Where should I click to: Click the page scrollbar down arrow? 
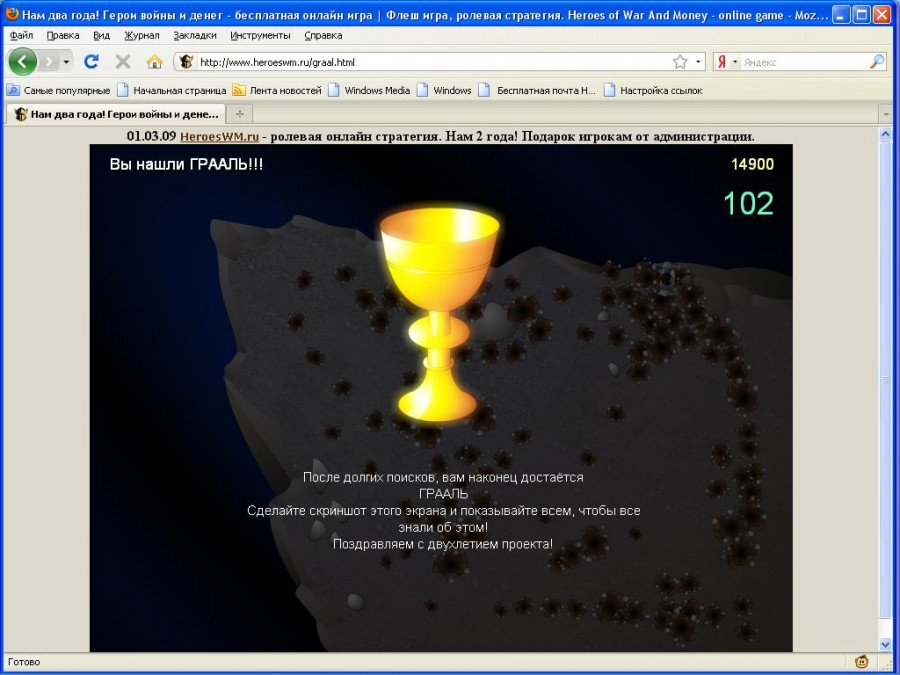pos(885,645)
